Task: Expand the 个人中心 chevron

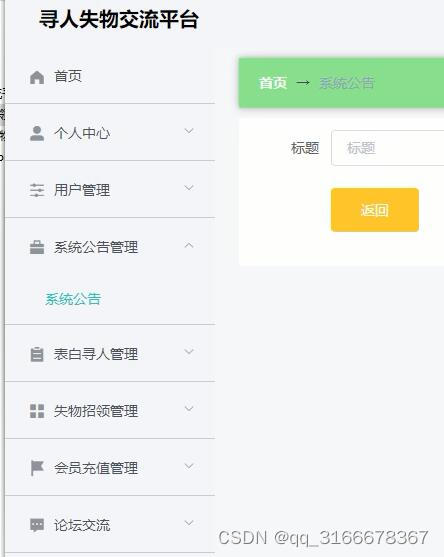Action: point(189,131)
